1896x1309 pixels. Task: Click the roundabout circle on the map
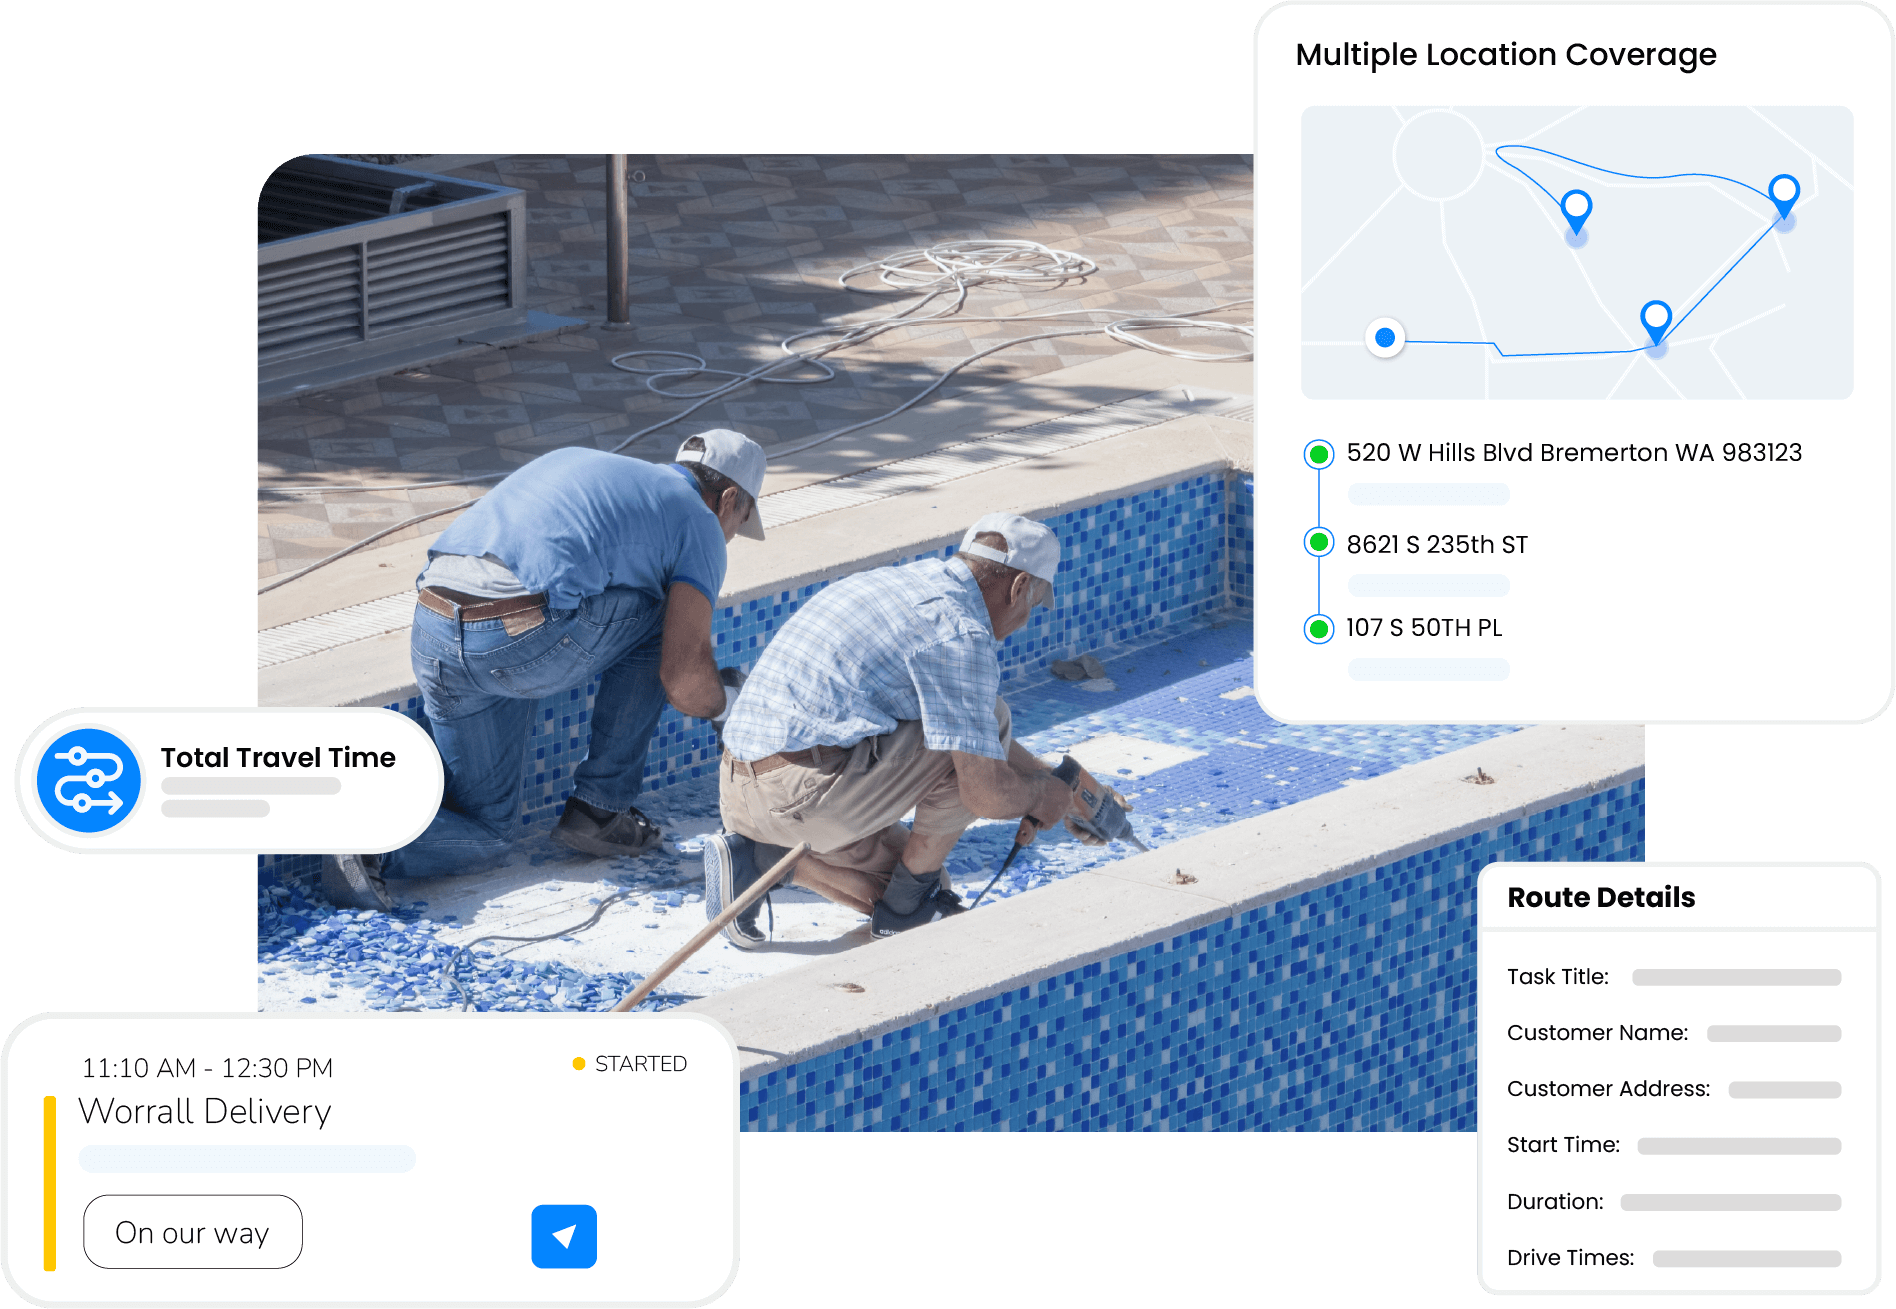pyautogui.click(x=1438, y=155)
